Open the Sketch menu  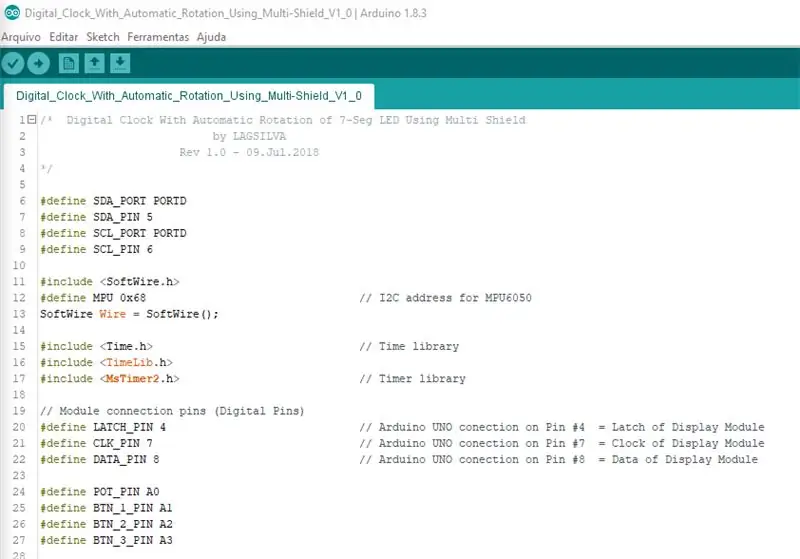point(103,37)
